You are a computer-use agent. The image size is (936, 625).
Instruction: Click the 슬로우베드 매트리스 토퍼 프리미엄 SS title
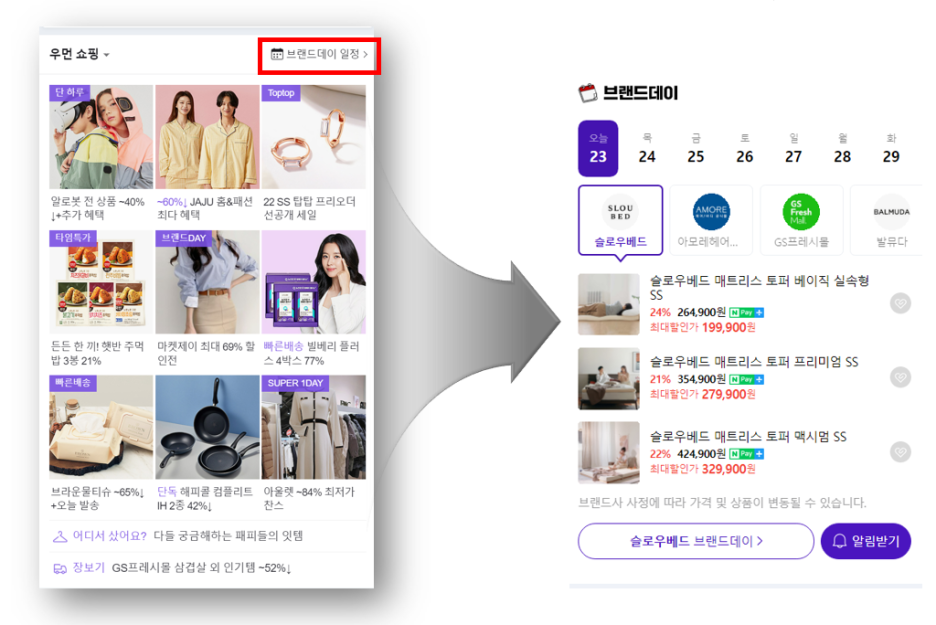[x=754, y=362]
